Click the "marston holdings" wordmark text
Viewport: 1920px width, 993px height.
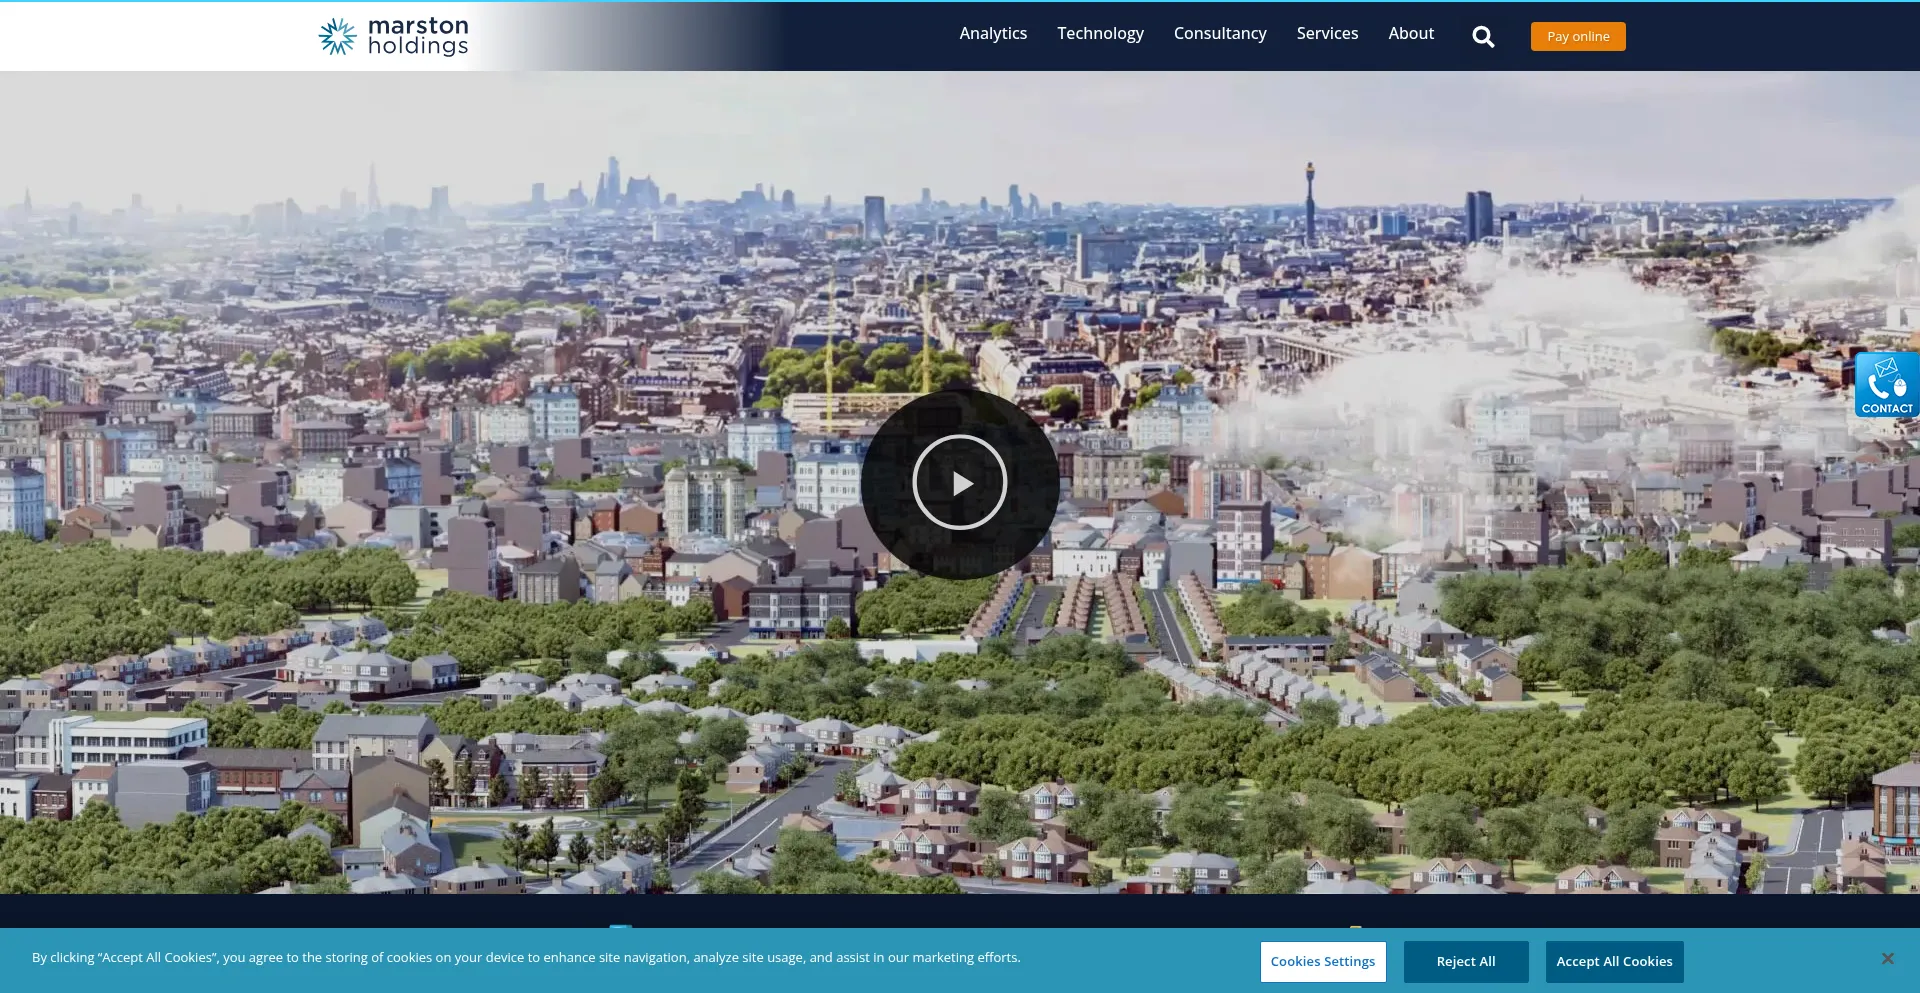[x=418, y=36]
